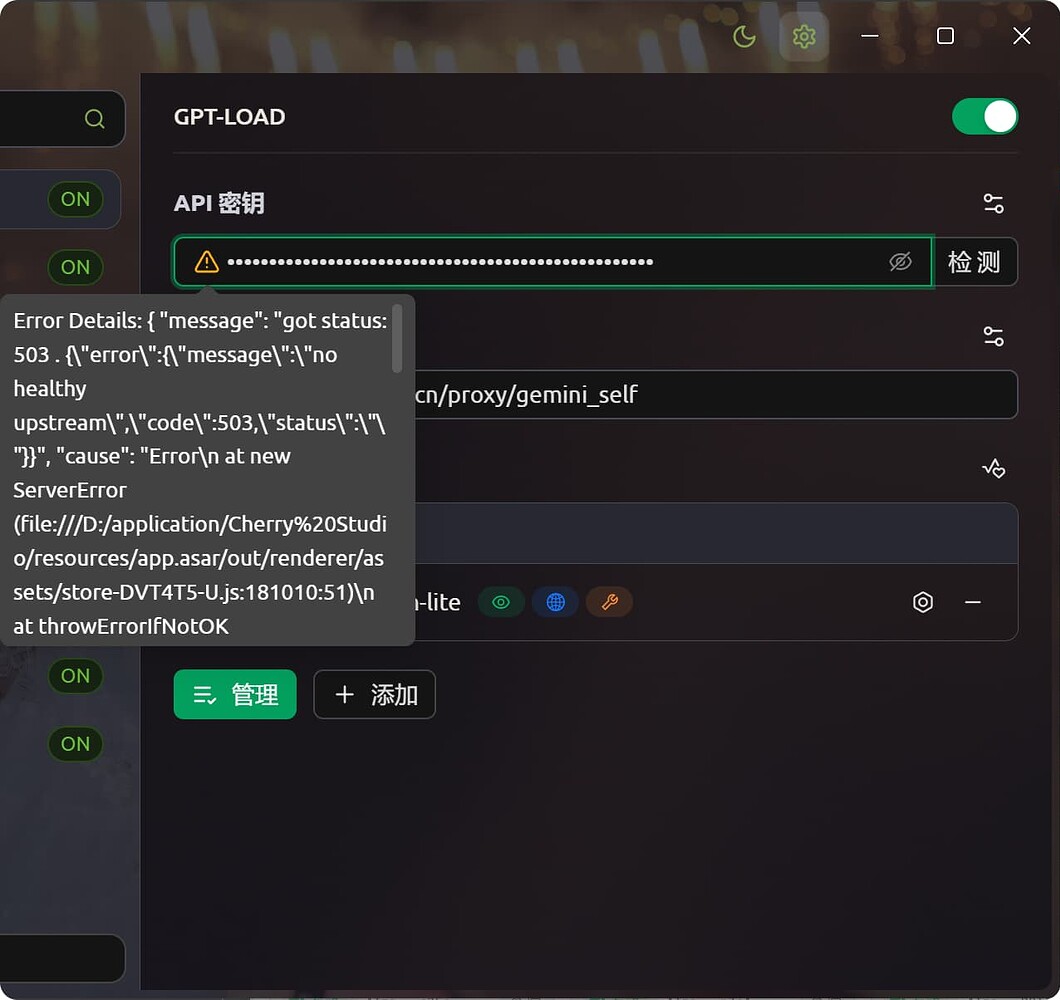1060x1000 pixels.
Task: Focus the masked API key input field
Action: pos(553,262)
